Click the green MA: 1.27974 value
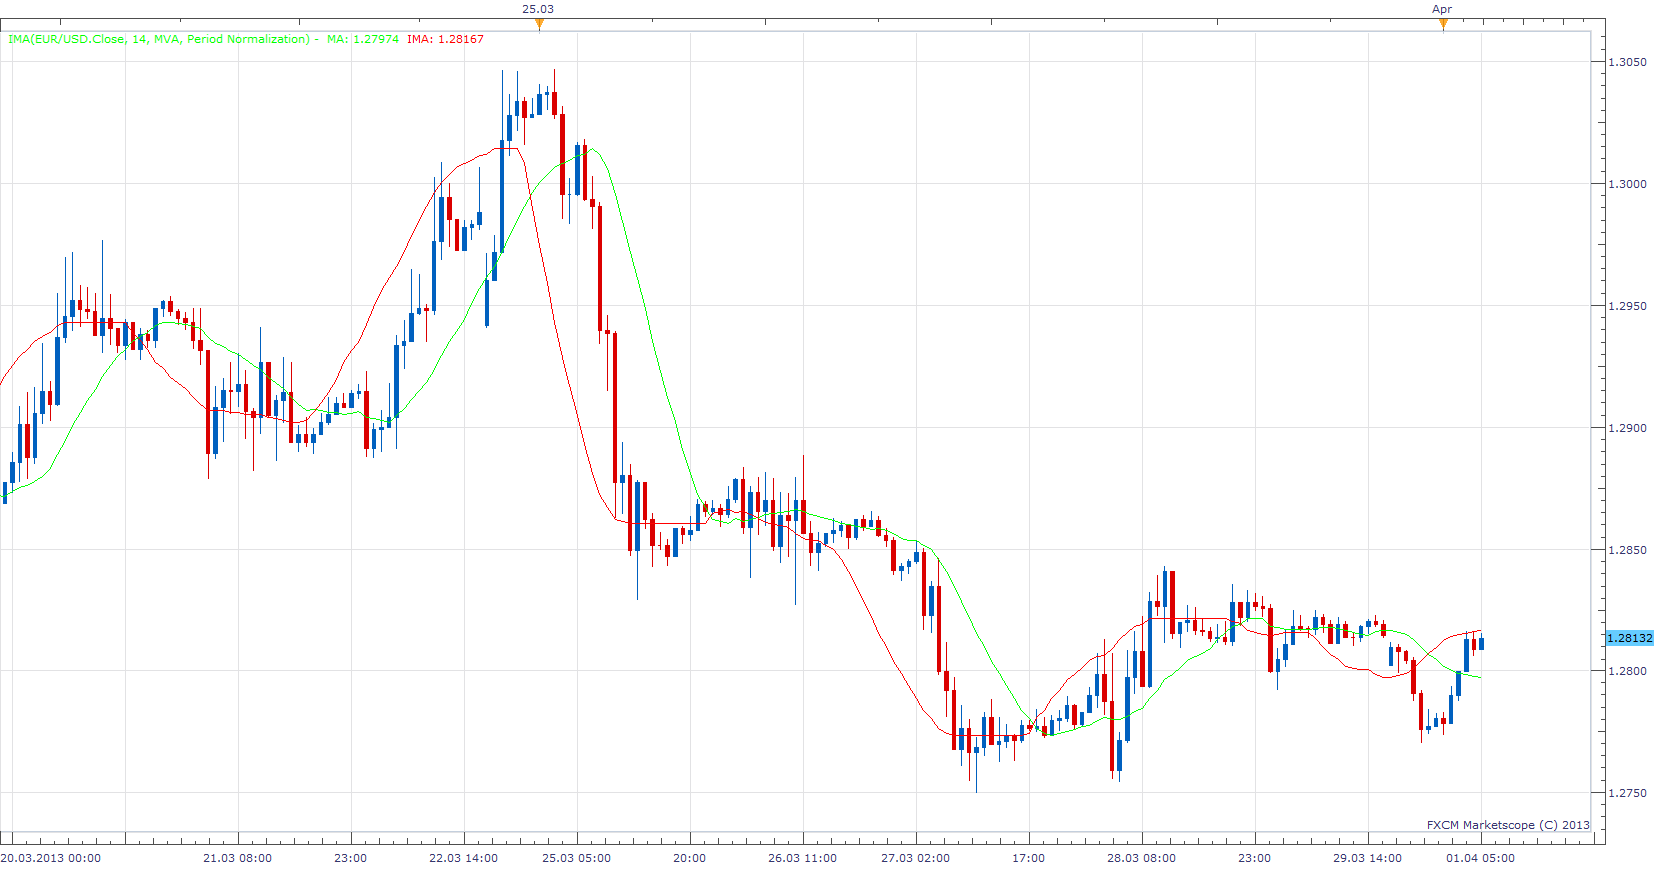1663x870 pixels. pos(363,39)
